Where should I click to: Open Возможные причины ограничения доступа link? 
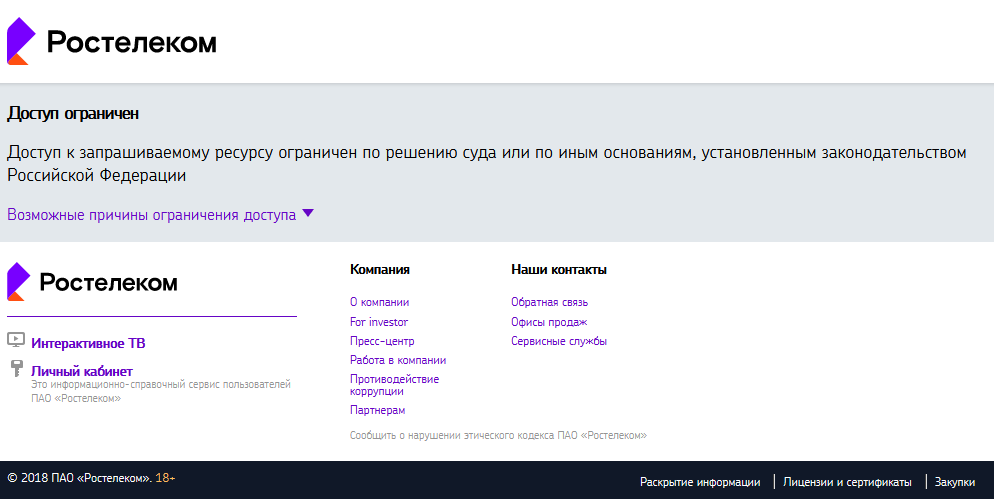(x=152, y=215)
